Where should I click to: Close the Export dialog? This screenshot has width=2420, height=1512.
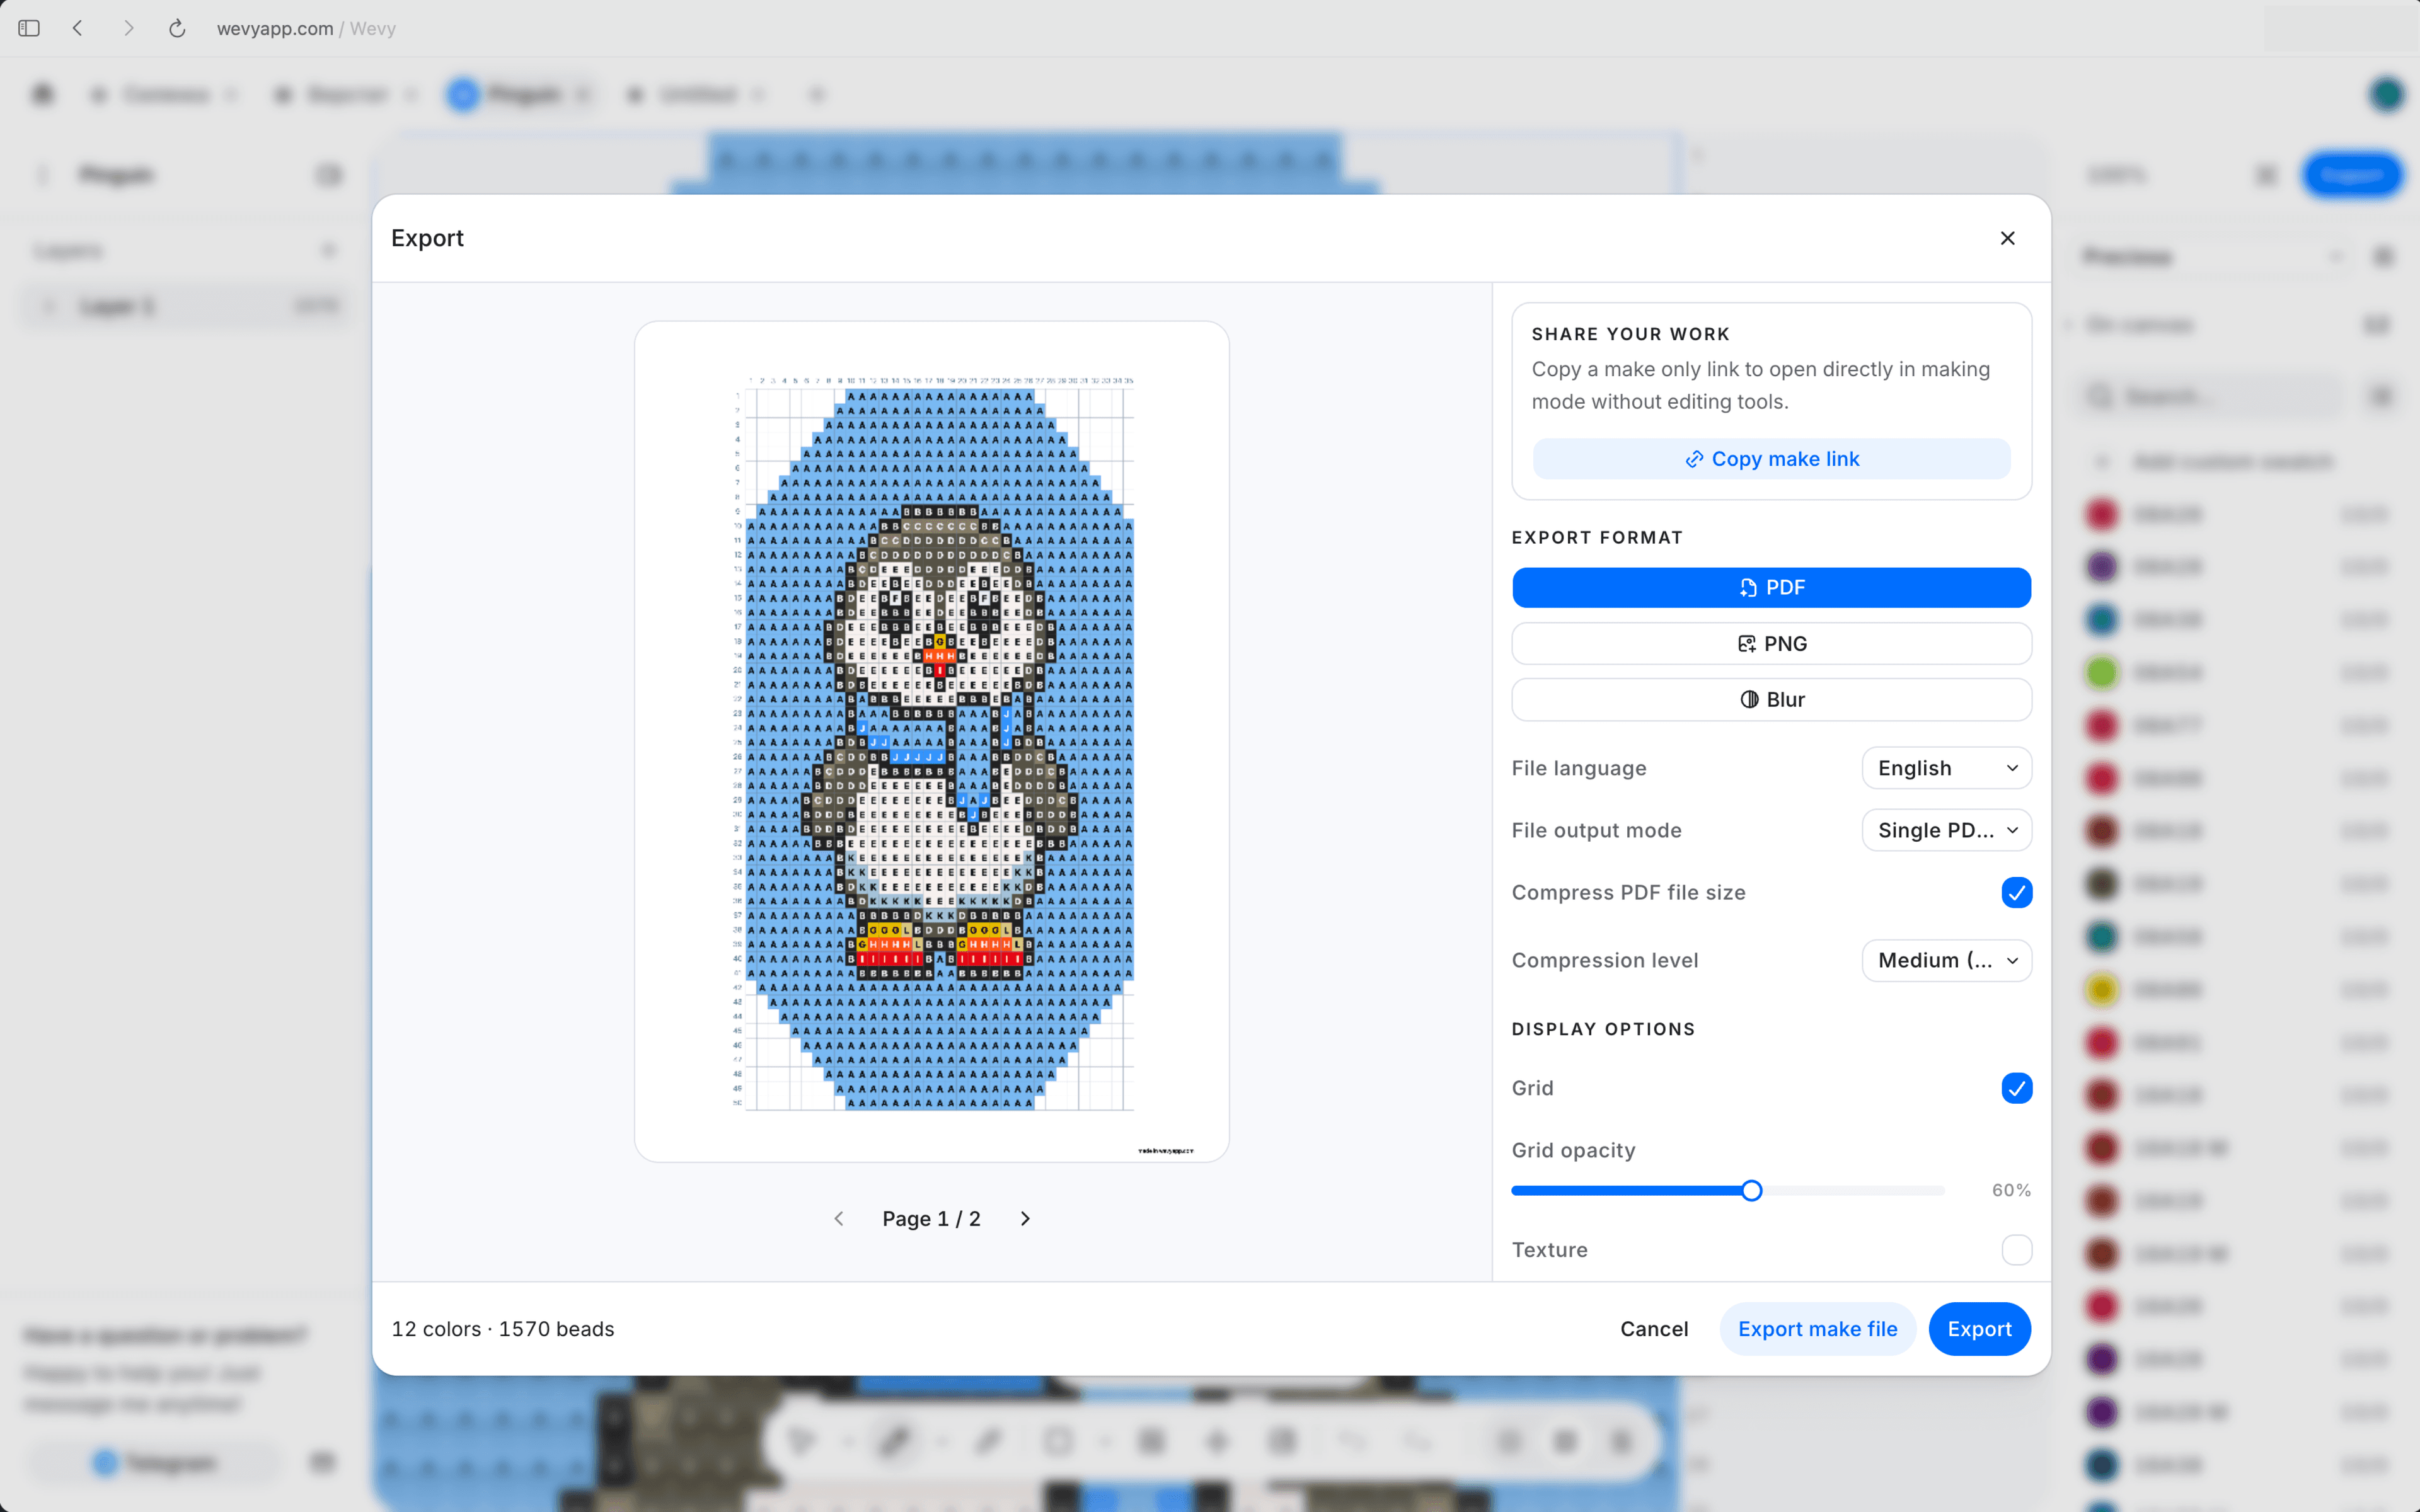(x=2007, y=238)
